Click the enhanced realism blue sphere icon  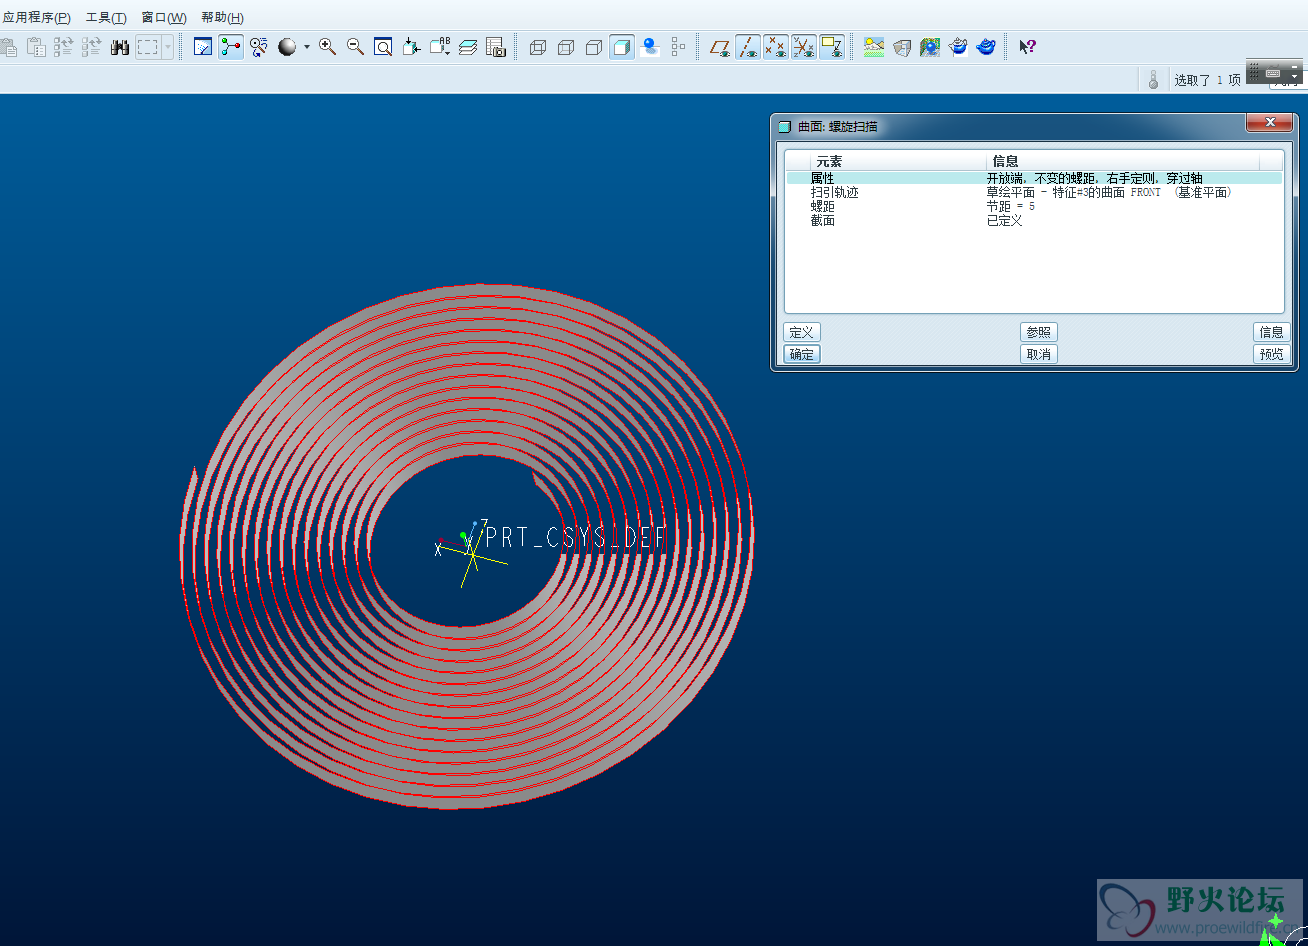(650, 47)
